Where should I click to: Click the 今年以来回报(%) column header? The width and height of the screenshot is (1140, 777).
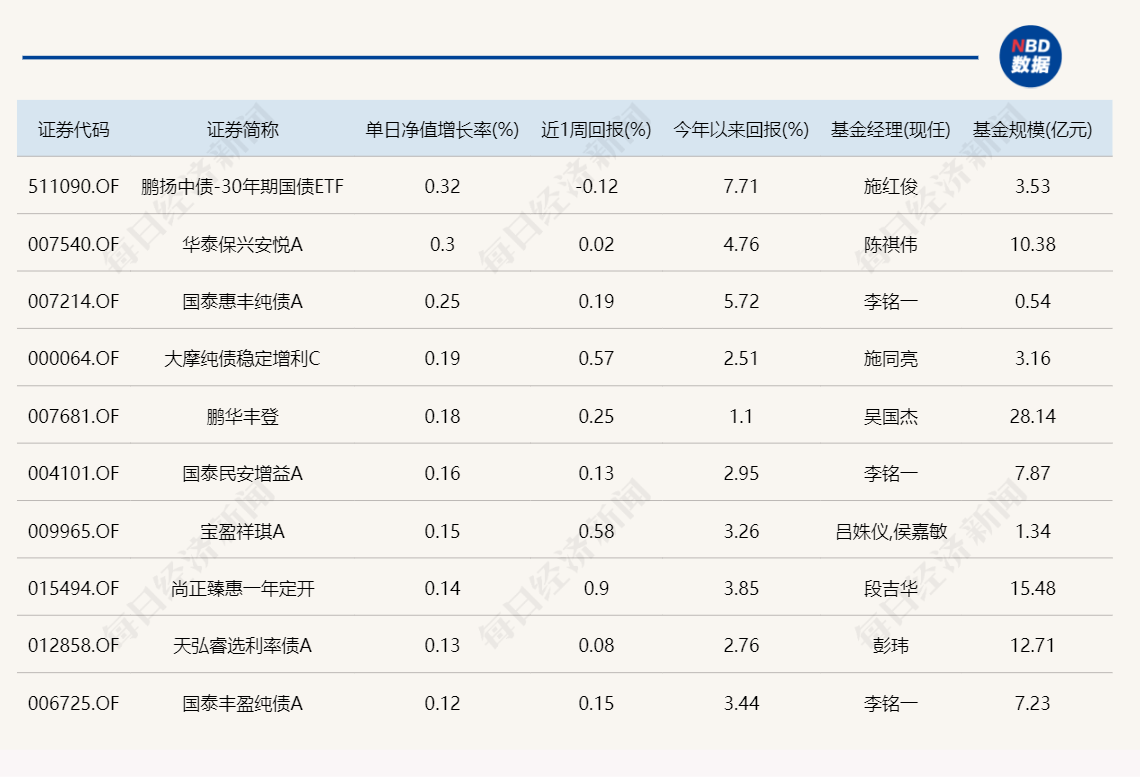(x=741, y=129)
